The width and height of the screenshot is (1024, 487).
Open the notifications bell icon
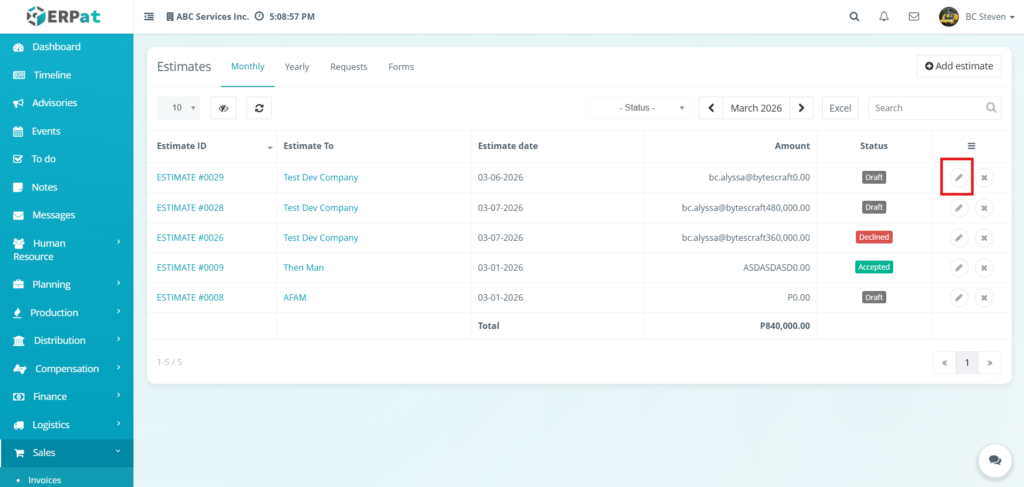[x=883, y=17]
